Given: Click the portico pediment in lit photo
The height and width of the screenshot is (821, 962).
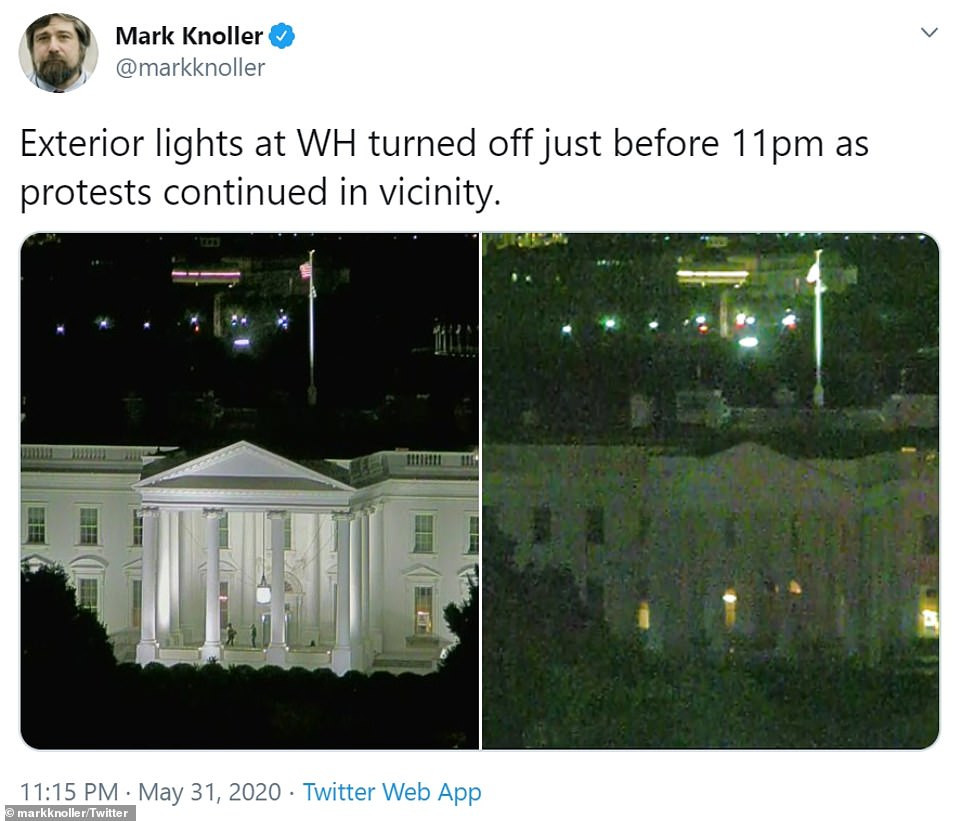Looking at the screenshot, I should click(245, 464).
